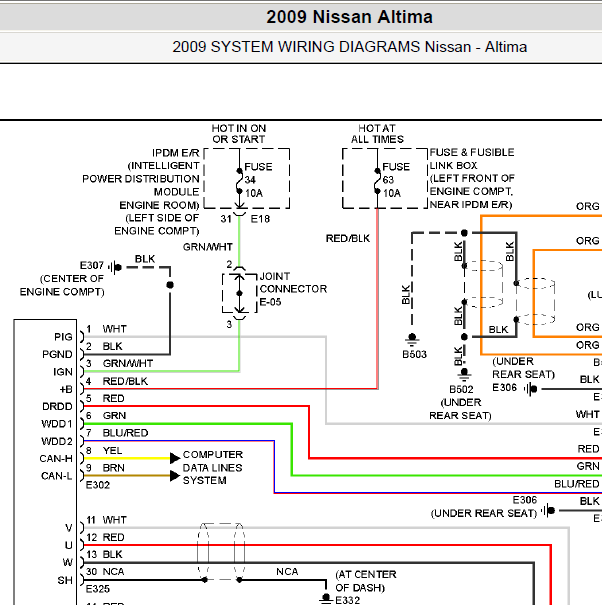Viewport: 602px width, 605px height.
Task: Click pin '9 BRN' wire label
Action: click(x=105, y=468)
